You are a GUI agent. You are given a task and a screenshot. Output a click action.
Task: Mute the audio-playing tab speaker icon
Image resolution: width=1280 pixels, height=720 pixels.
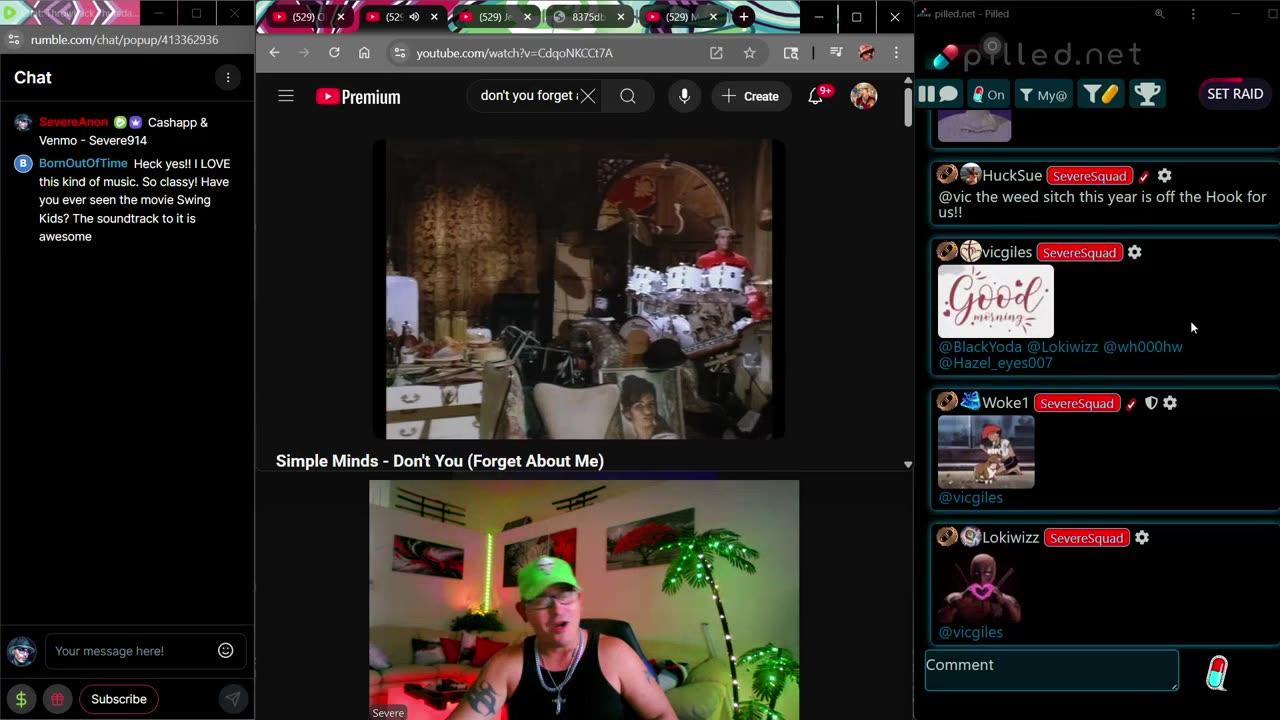414,17
